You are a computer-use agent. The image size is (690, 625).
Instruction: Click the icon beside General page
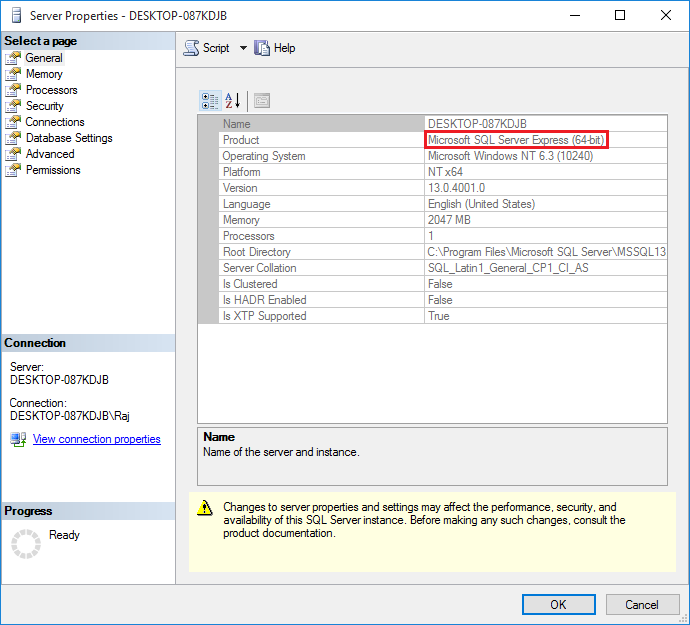(13, 58)
